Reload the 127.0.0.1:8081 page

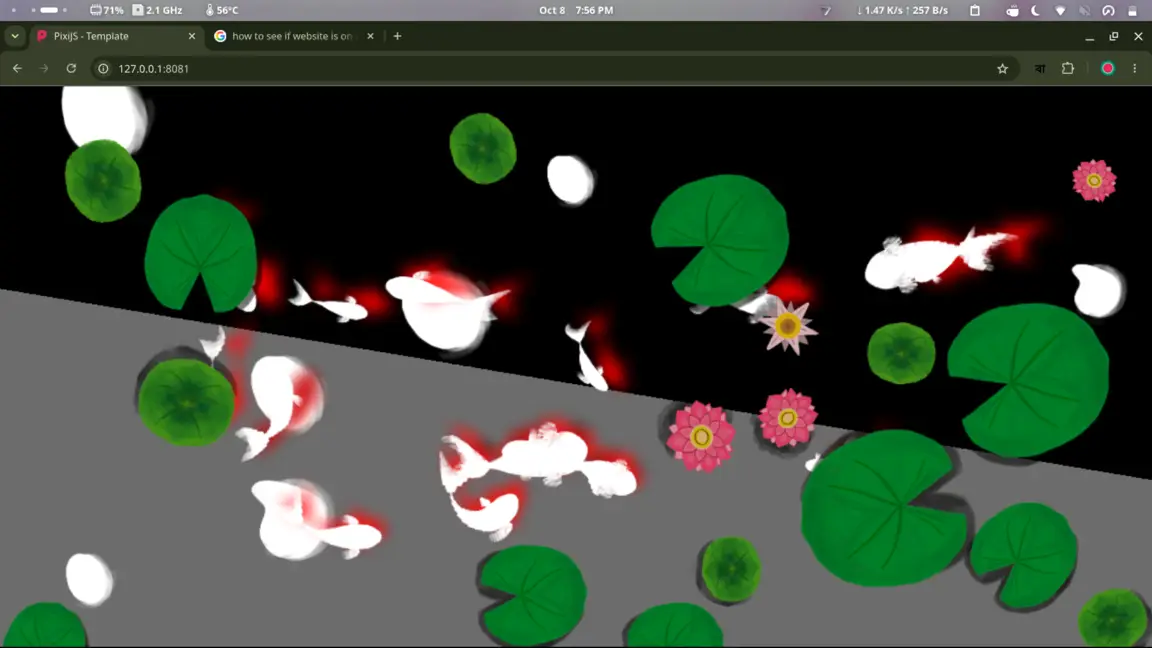tap(71, 68)
